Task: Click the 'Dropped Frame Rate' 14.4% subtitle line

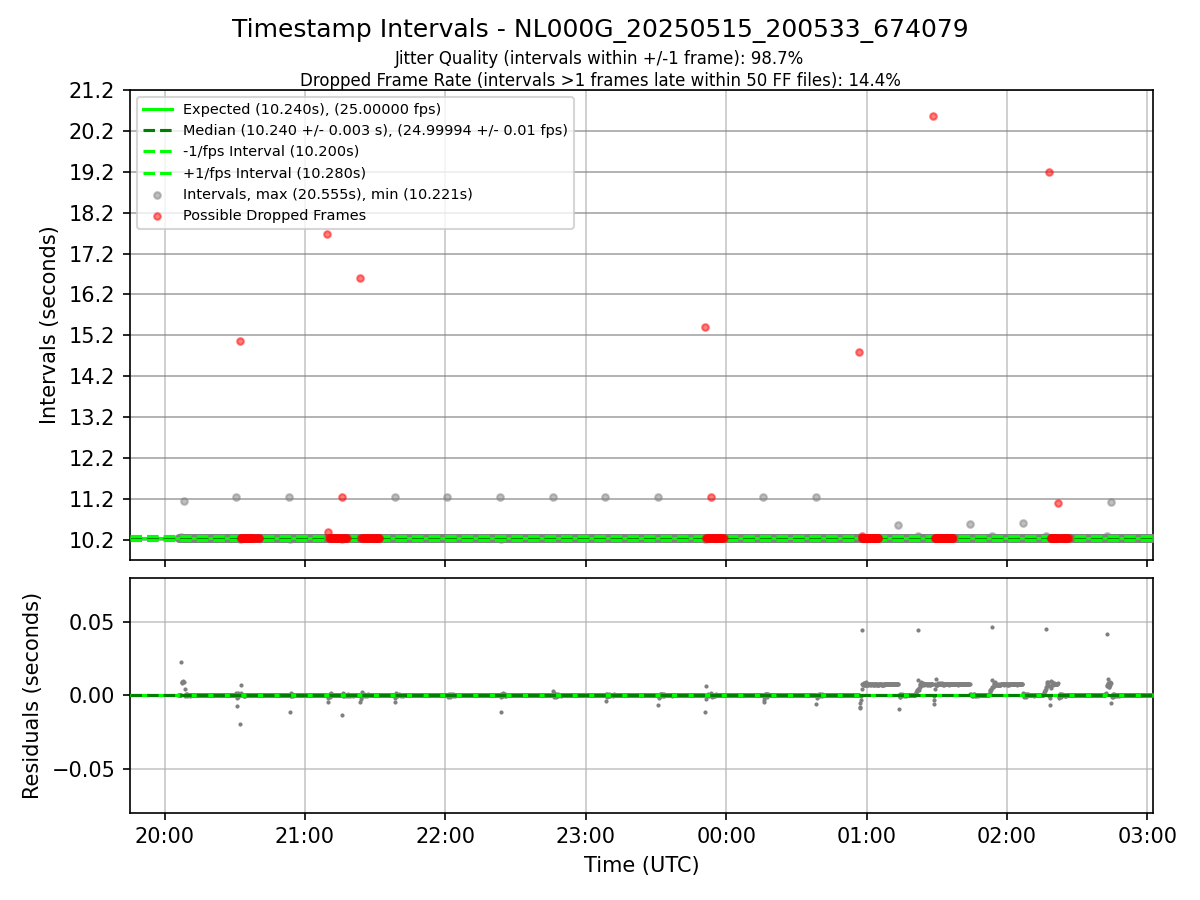Action: [x=600, y=80]
